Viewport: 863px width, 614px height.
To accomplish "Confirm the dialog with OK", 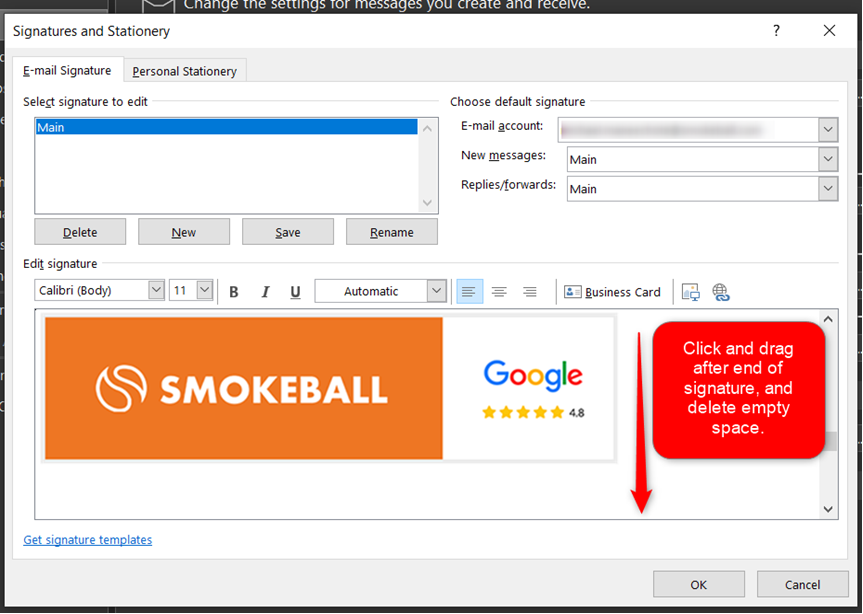I will click(699, 584).
